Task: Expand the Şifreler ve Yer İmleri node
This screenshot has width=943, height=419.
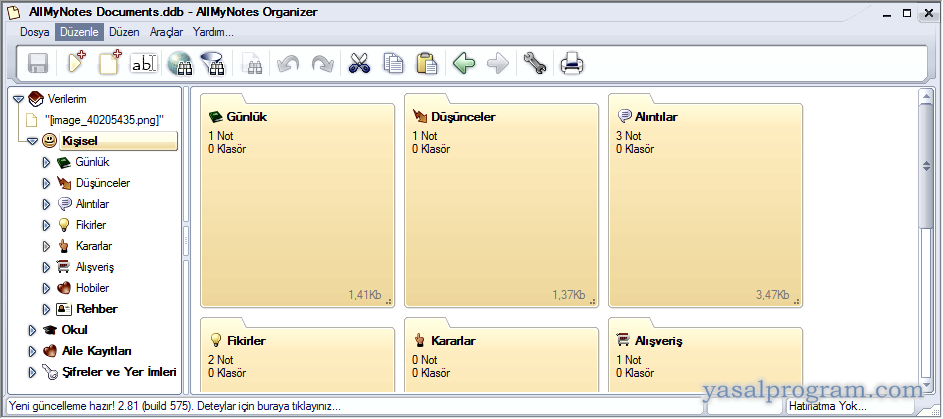Action: tap(32, 372)
